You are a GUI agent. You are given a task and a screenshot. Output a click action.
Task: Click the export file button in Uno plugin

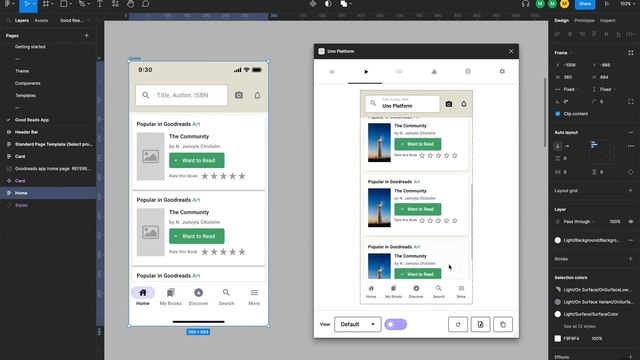coord(480,324)
